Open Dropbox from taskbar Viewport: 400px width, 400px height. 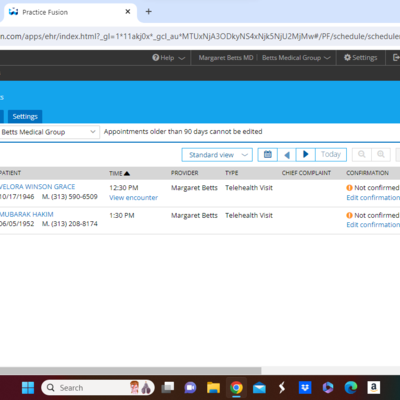pyautogui.click(x=305, y=388)
